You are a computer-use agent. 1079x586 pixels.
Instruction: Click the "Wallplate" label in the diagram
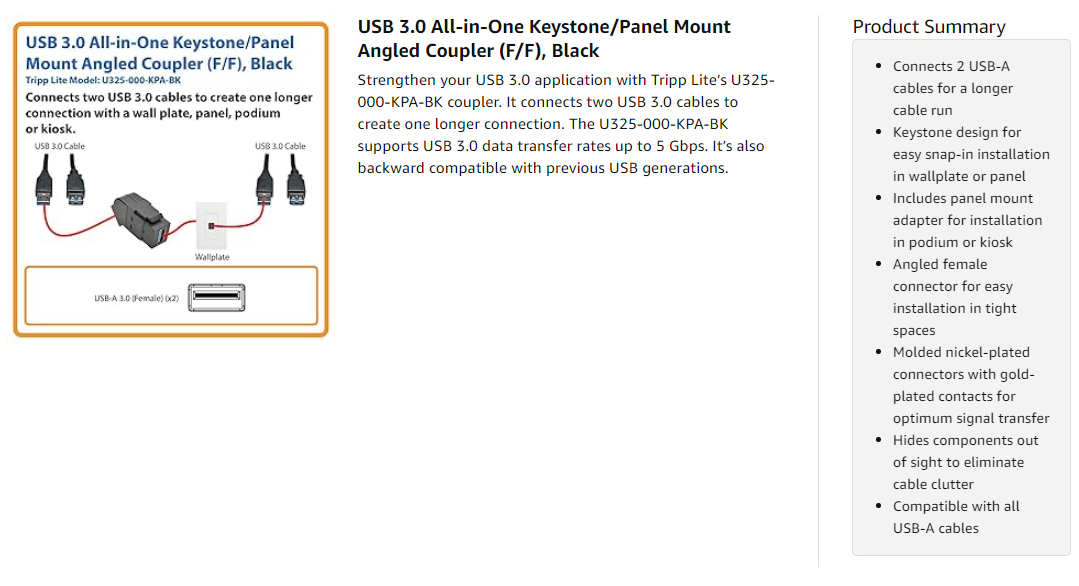[x=211, y=257]
